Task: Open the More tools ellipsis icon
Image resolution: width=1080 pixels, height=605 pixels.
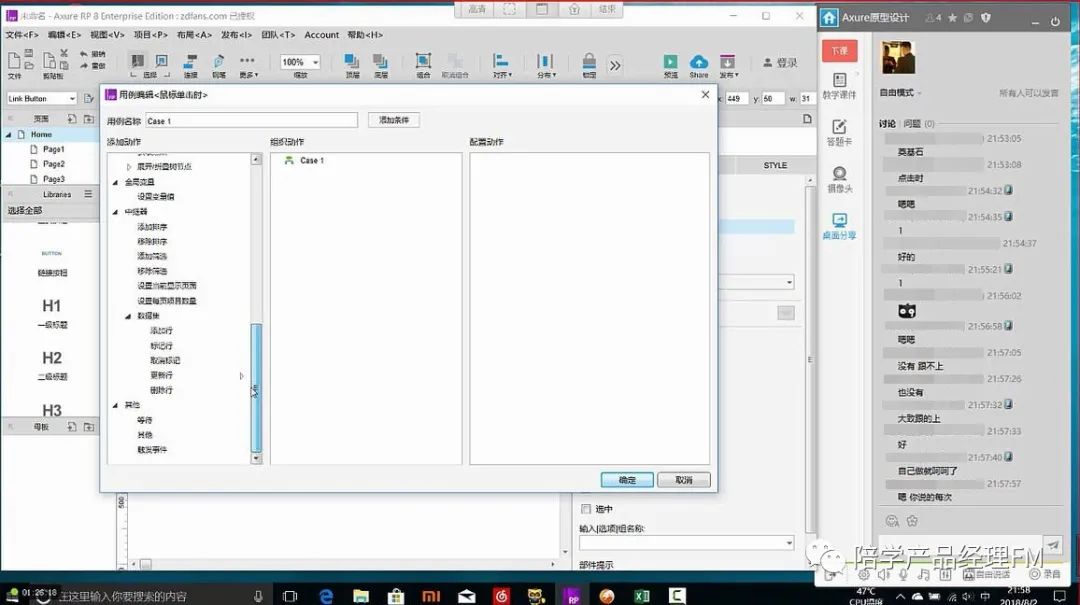Action: 247,61
